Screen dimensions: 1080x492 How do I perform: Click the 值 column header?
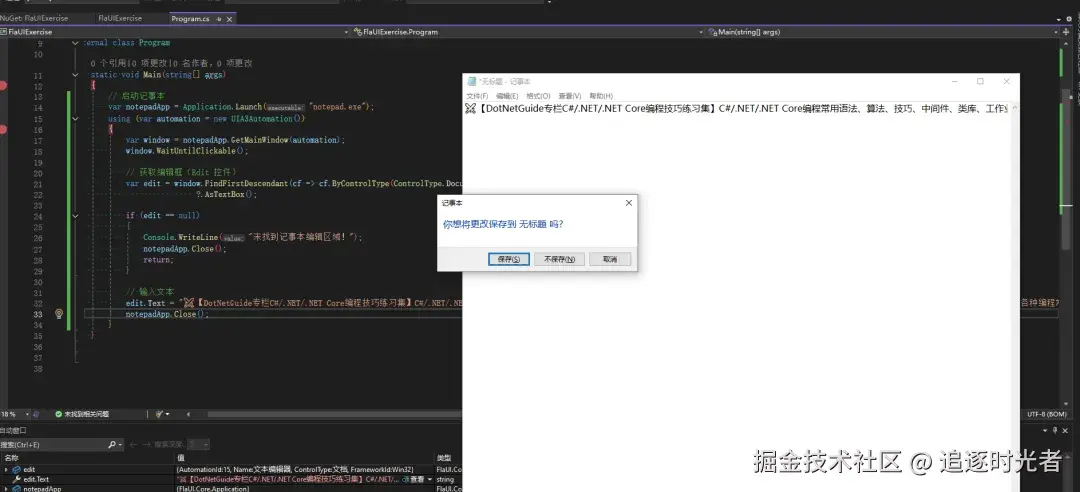tap(180, 458)
